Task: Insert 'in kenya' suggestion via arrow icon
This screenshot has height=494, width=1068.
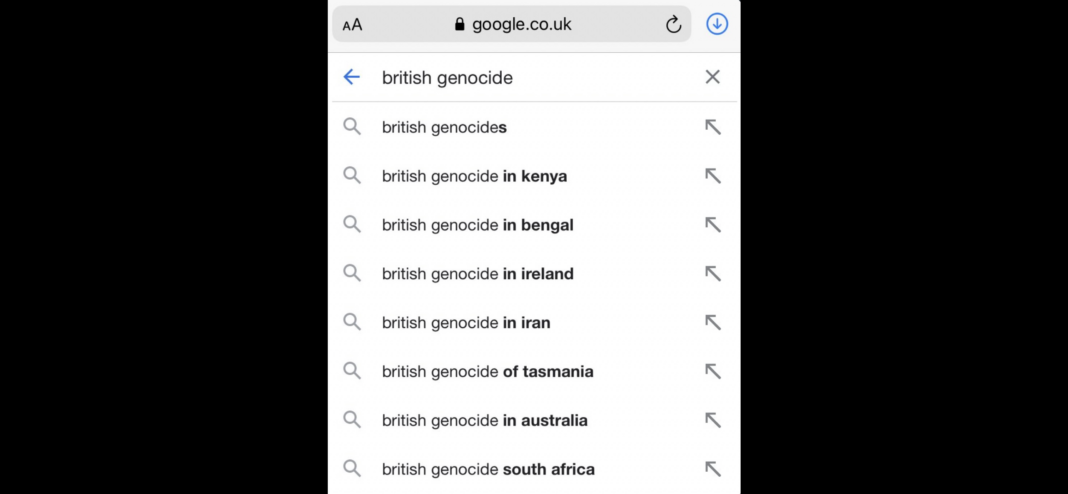Action: (712, 176)
